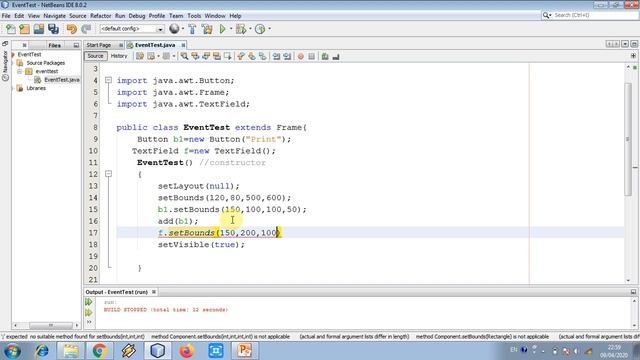Click the Clean and Build icon
This screenshot has height=360, width=640.
point(207,29)
